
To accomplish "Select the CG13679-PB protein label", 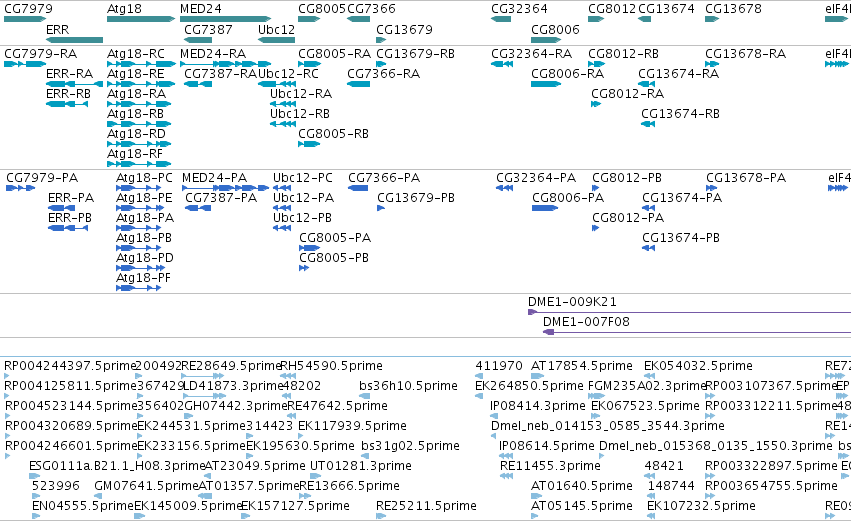I will tap(416, 198).
